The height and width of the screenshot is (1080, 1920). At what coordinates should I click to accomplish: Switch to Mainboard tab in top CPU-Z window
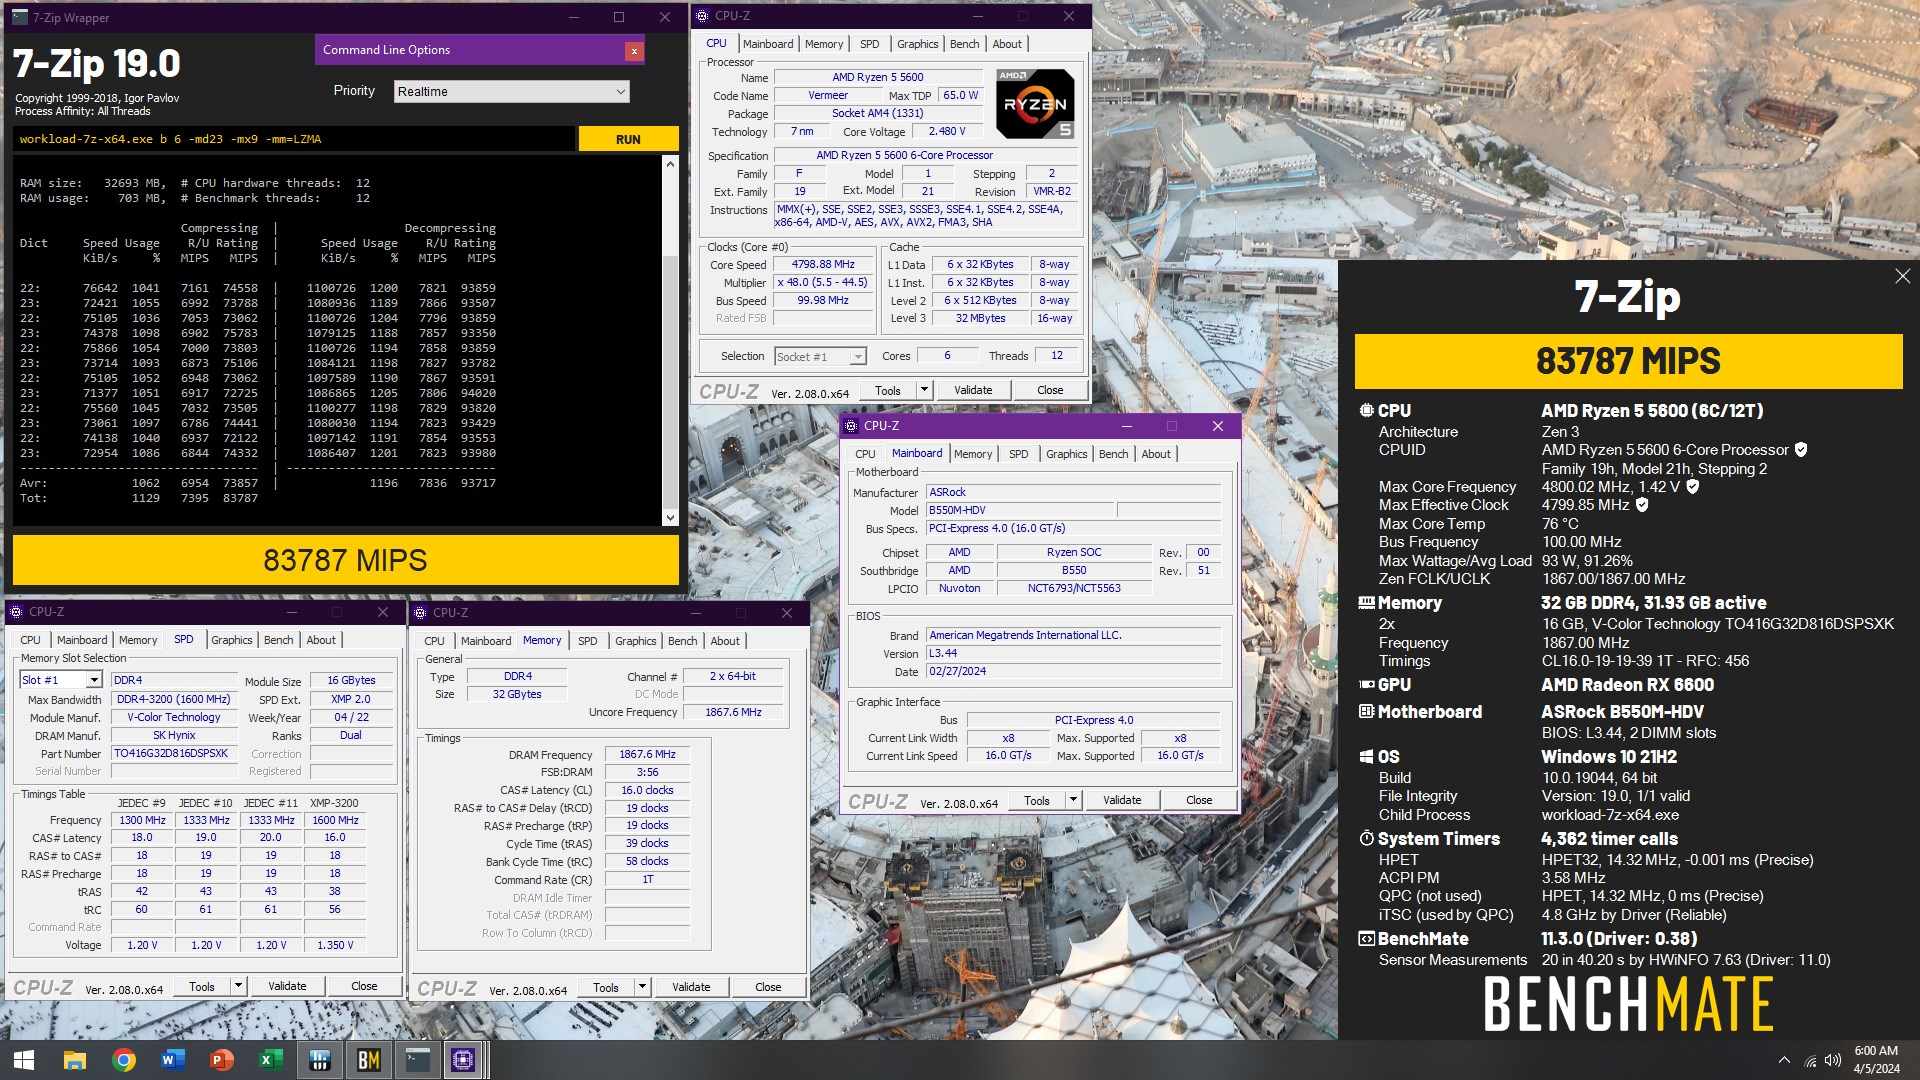click(x=768, y=44)
